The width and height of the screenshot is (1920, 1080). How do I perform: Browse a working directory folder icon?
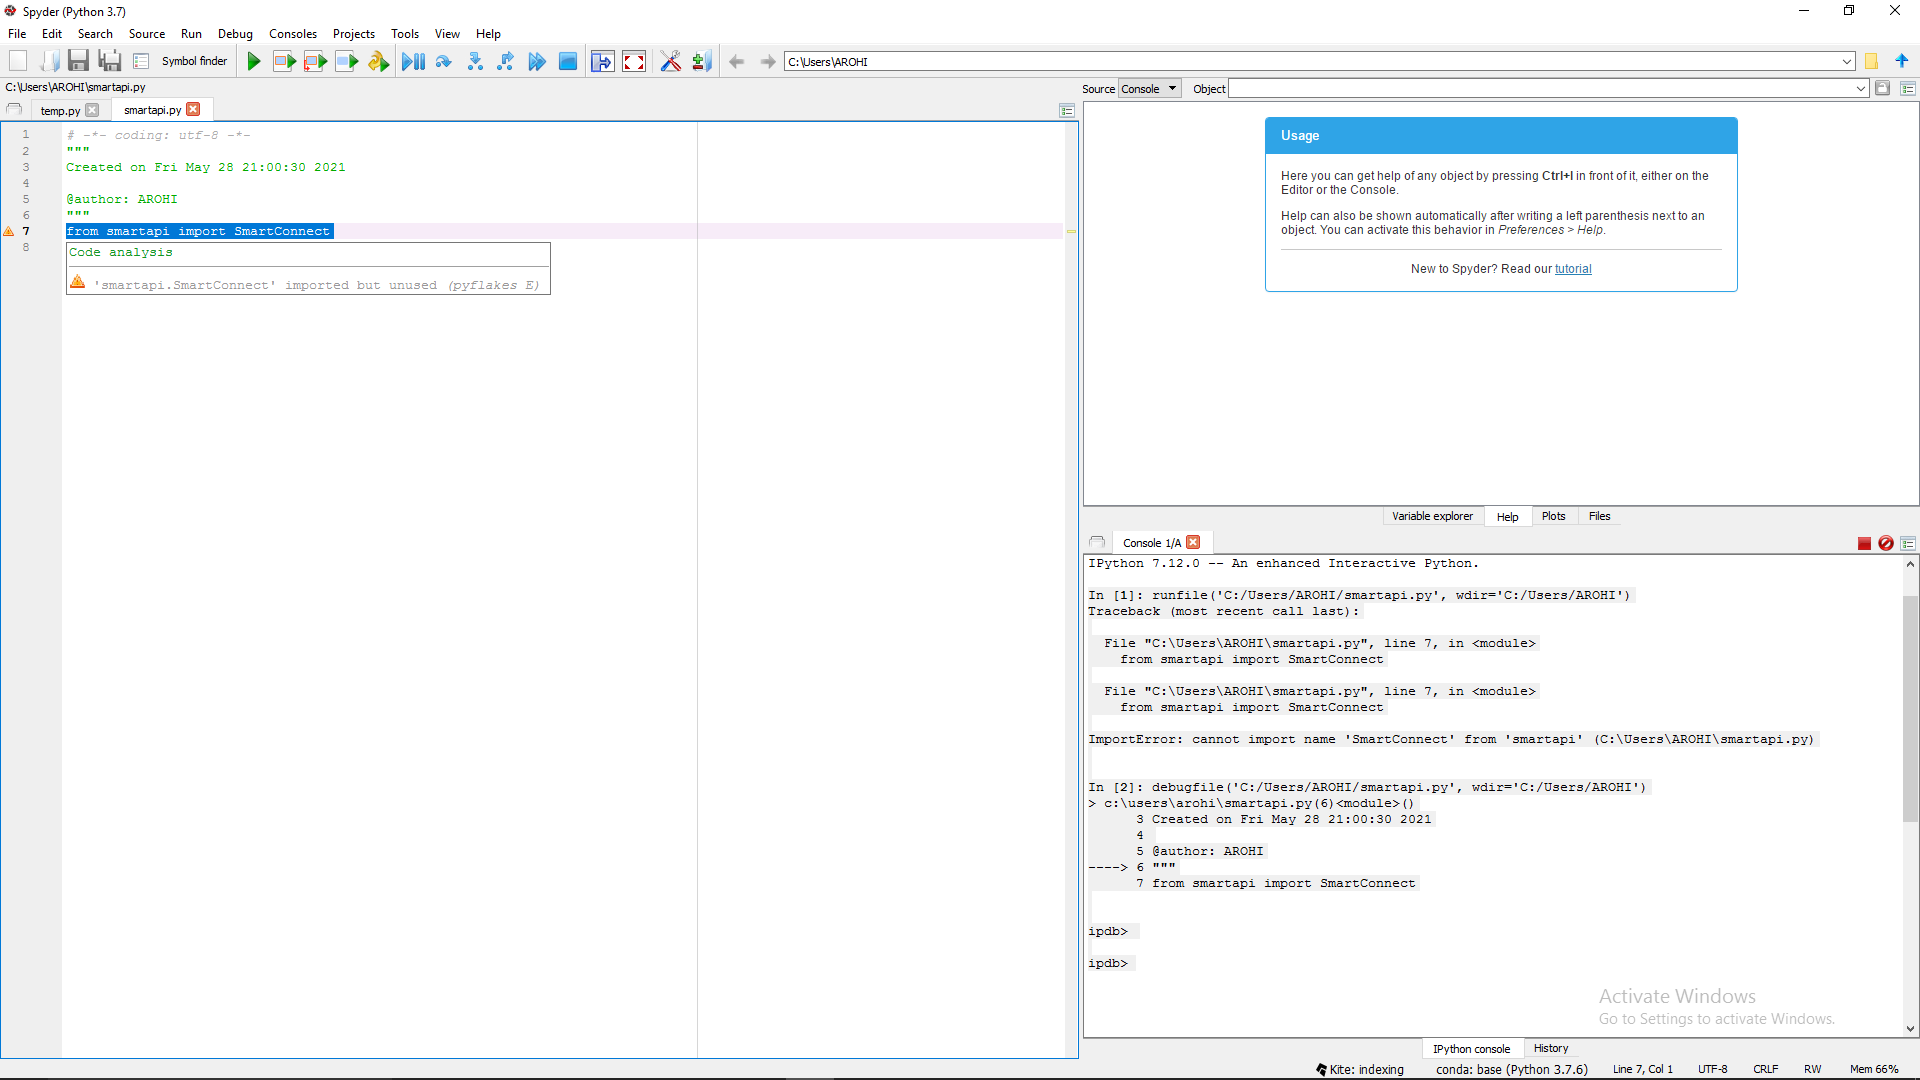pyautogui.click(x=1872, y=61)
